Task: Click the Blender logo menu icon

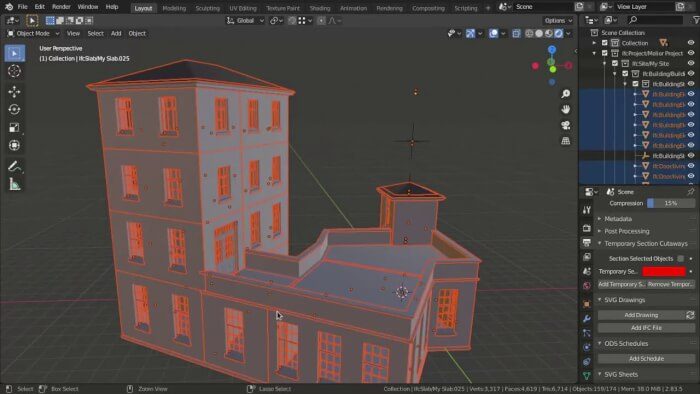Action: (9, 7)
